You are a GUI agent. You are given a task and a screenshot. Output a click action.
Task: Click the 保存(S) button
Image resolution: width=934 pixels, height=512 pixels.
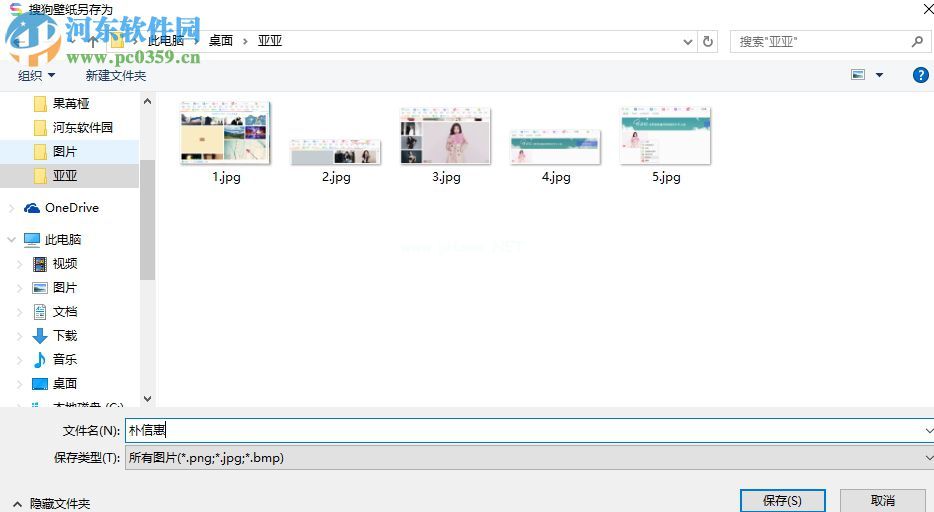782,500
